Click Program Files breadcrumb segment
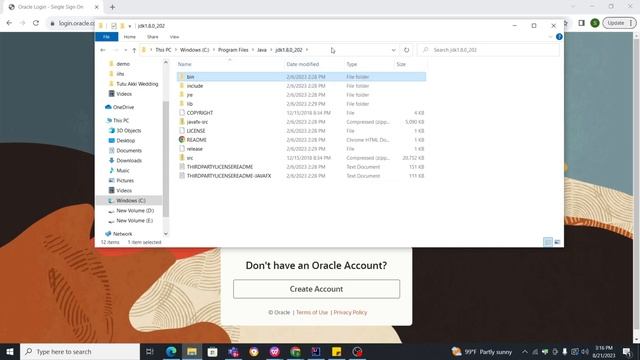 [233, 50]
